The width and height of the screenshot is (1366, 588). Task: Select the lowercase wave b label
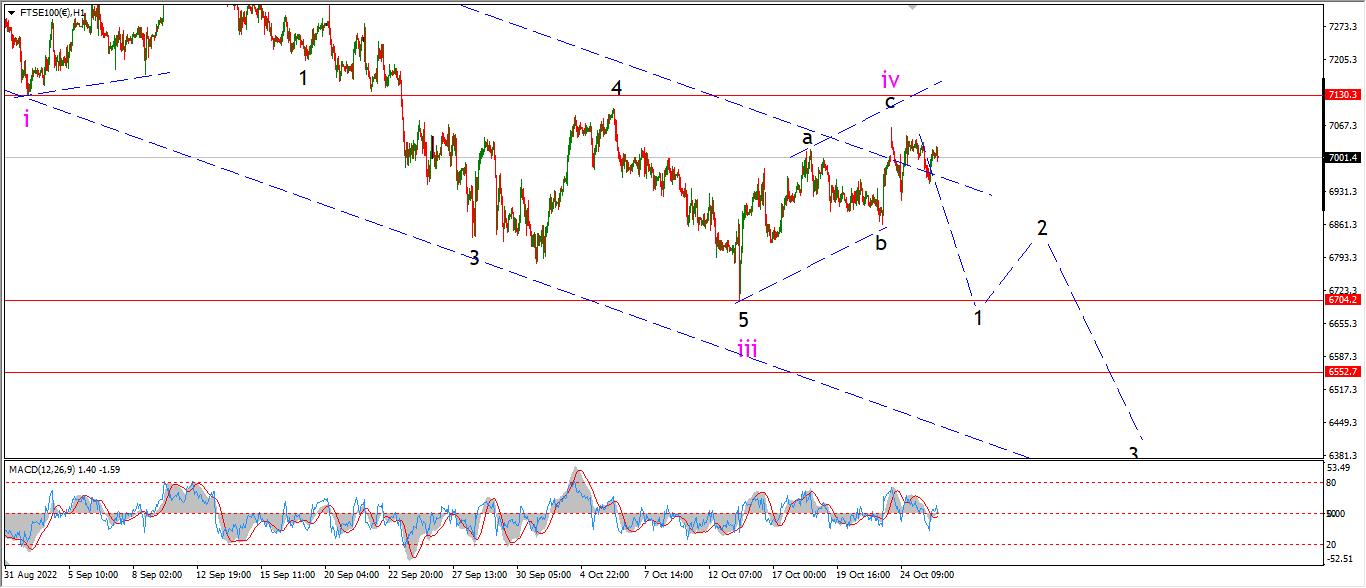[x=880, y=242]
